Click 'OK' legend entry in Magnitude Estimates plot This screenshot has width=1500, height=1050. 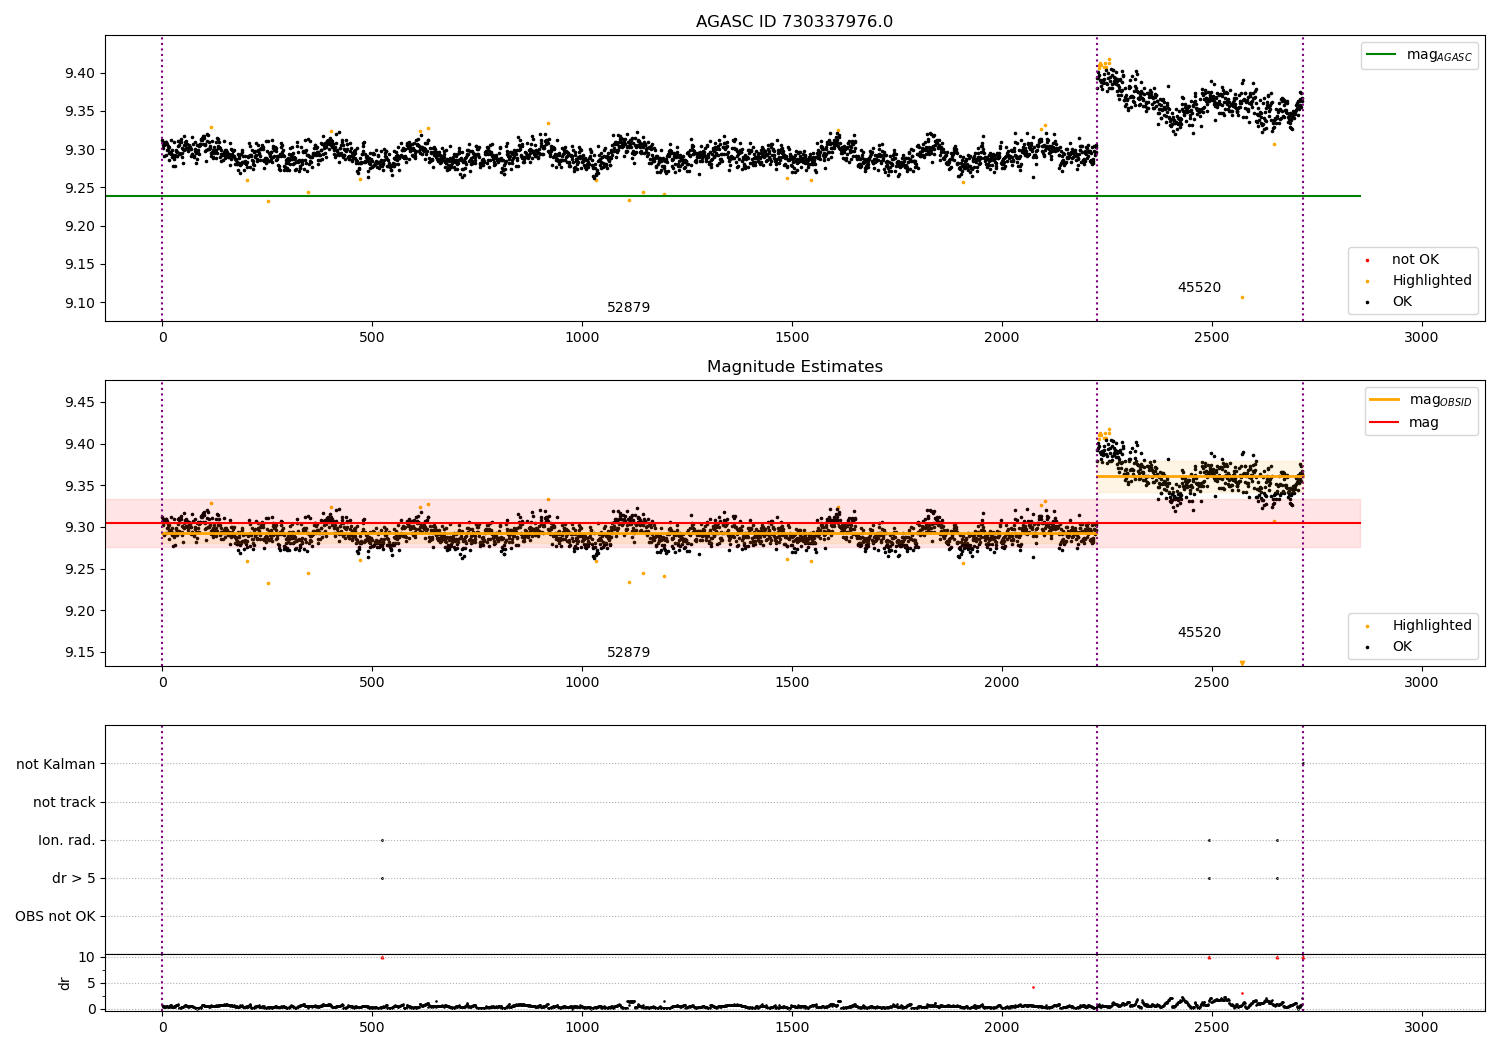tap(1390, 647)
